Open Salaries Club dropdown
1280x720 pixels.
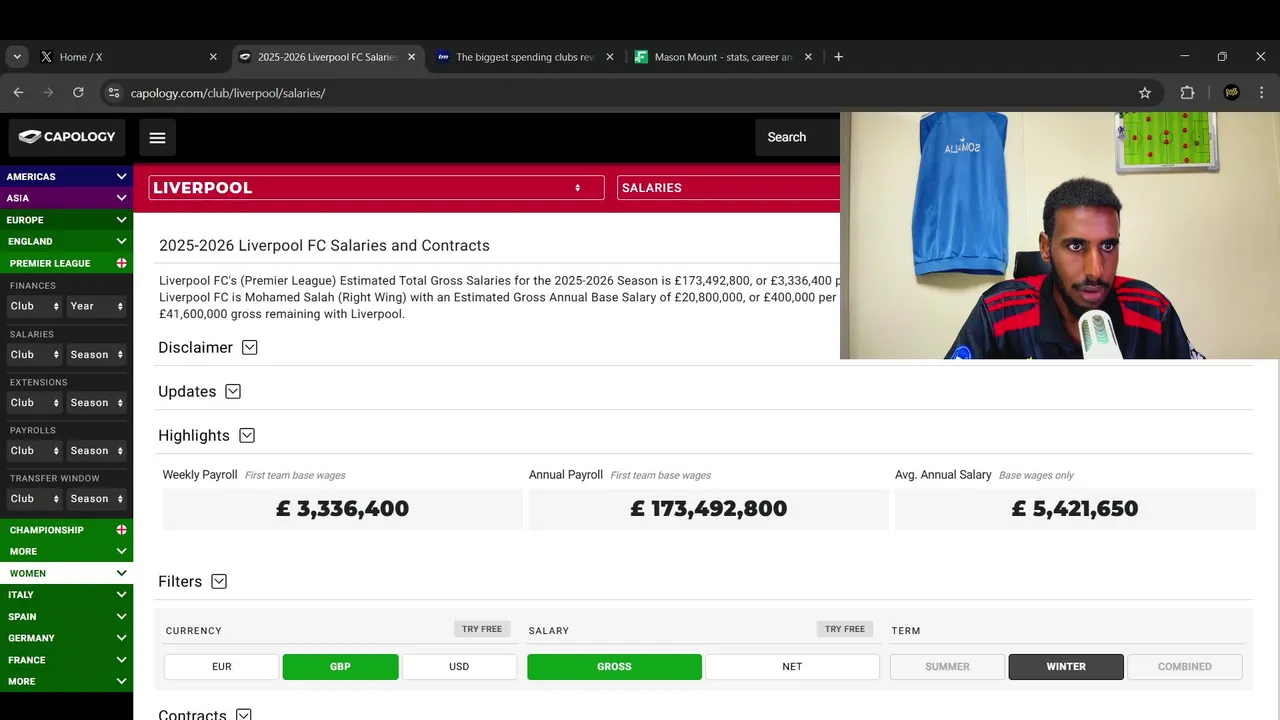[x=35, y=354]
